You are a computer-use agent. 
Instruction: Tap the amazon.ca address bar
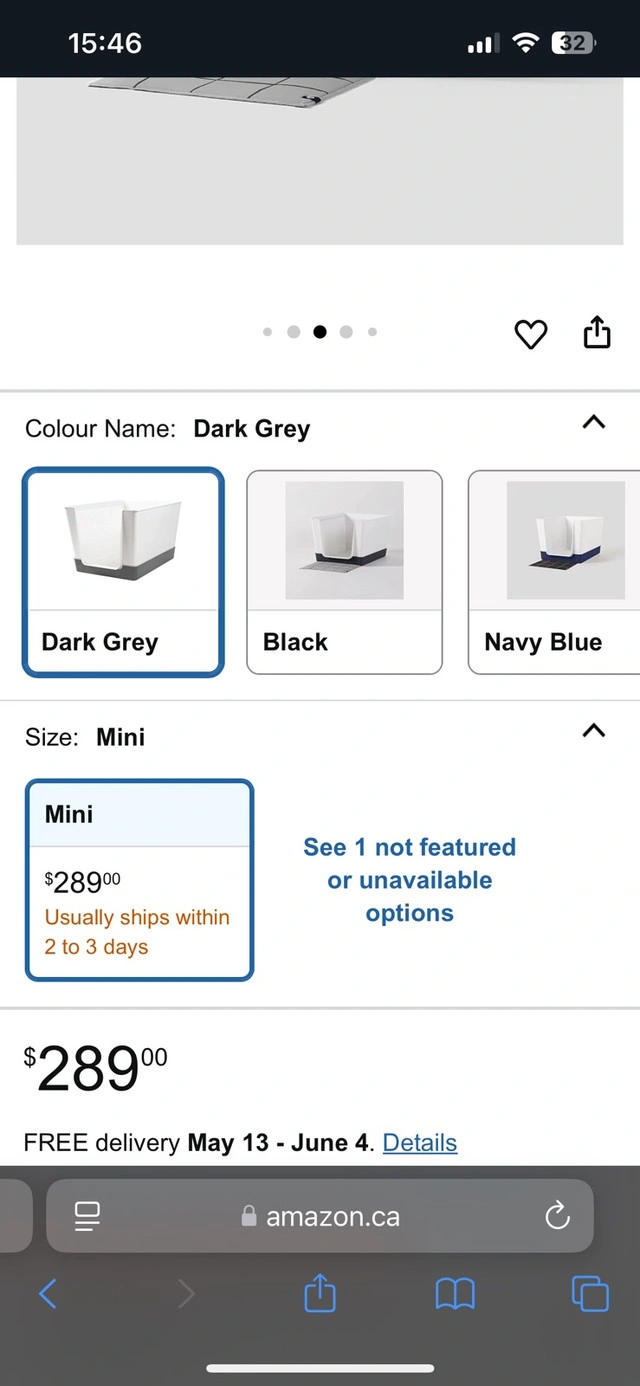pyautogui.click(x=320, y=1216)
